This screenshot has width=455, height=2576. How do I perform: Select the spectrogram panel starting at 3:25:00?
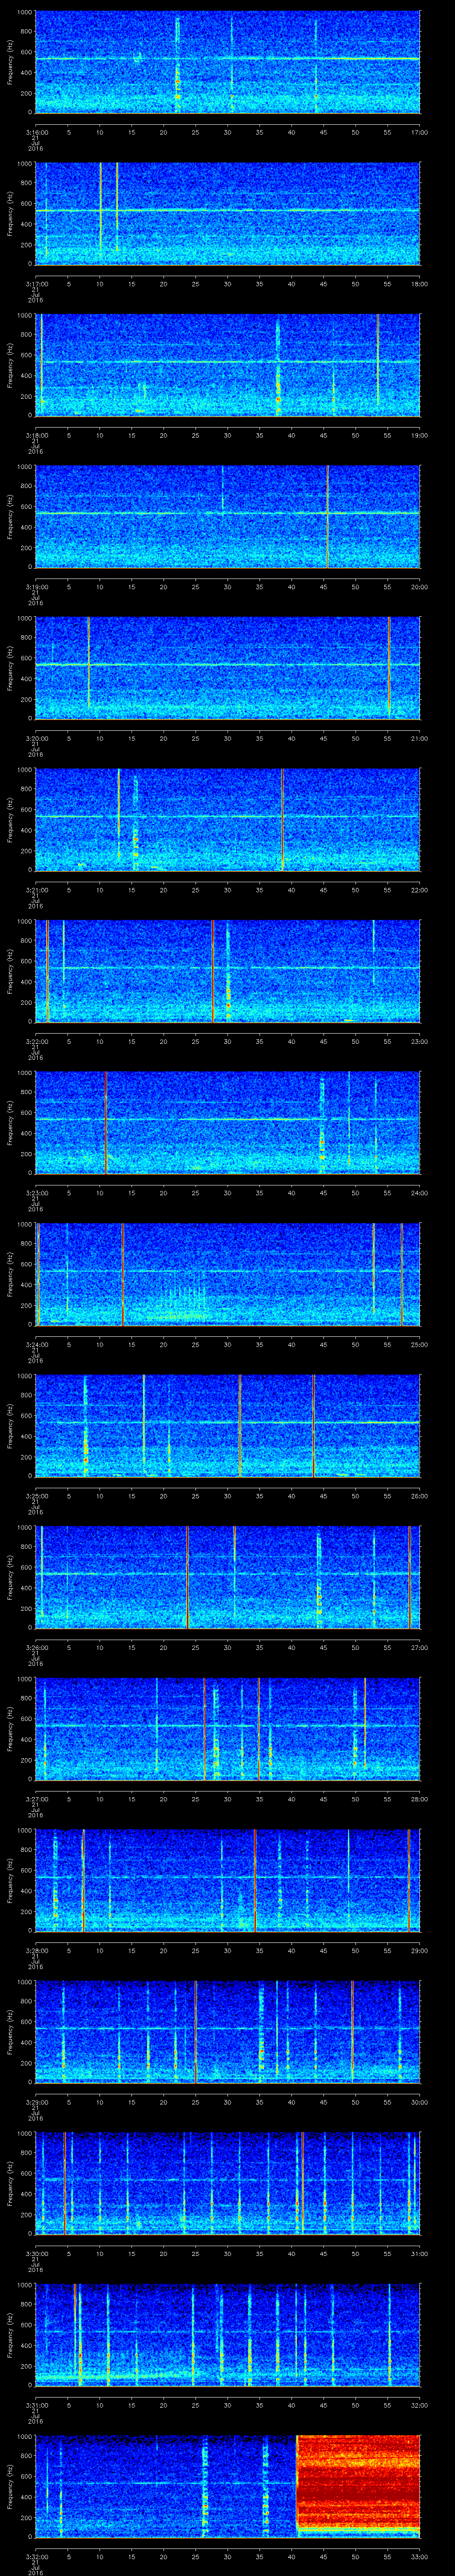[228, 1426]
